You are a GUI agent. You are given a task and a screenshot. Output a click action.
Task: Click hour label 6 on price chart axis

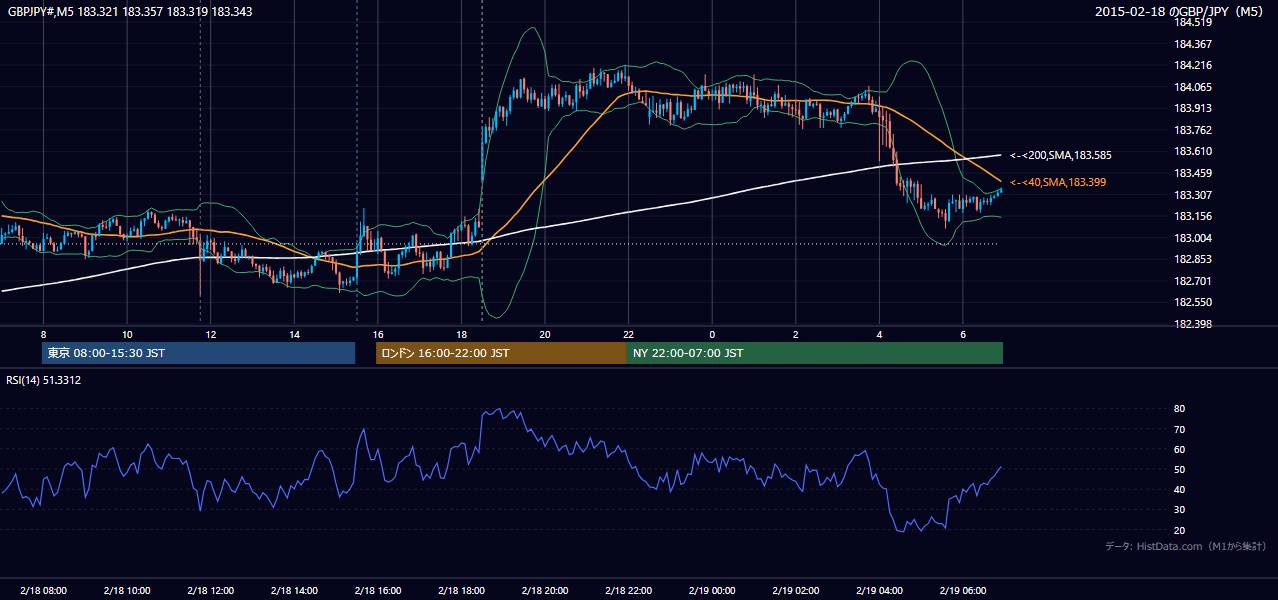click(x=962, y=334)
